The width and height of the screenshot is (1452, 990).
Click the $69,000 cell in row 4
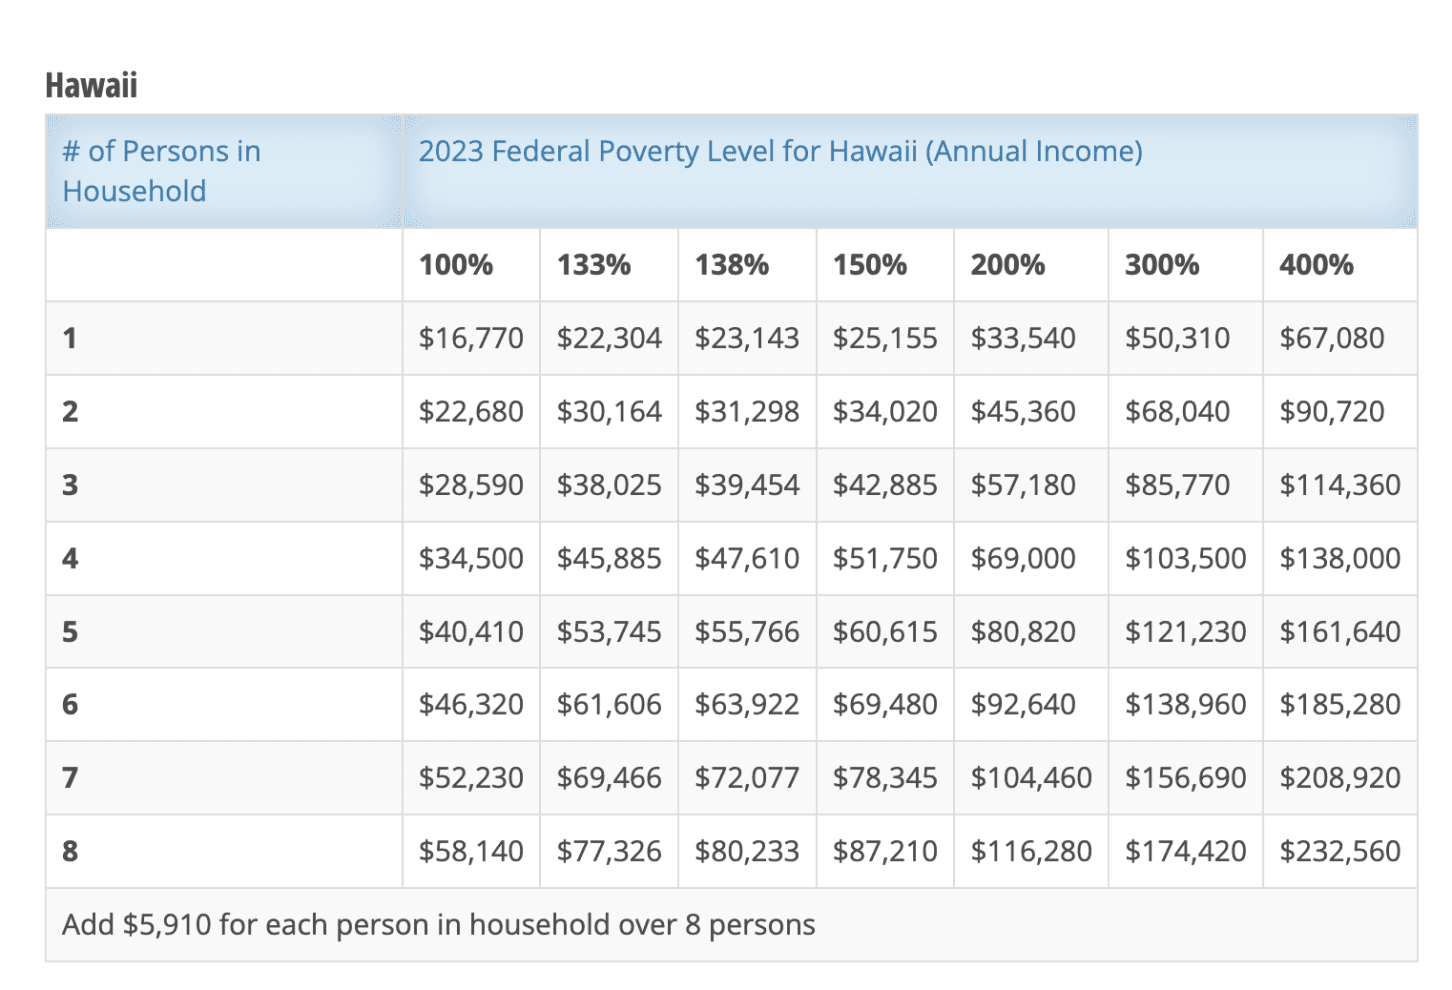(x=1023, y=558)
